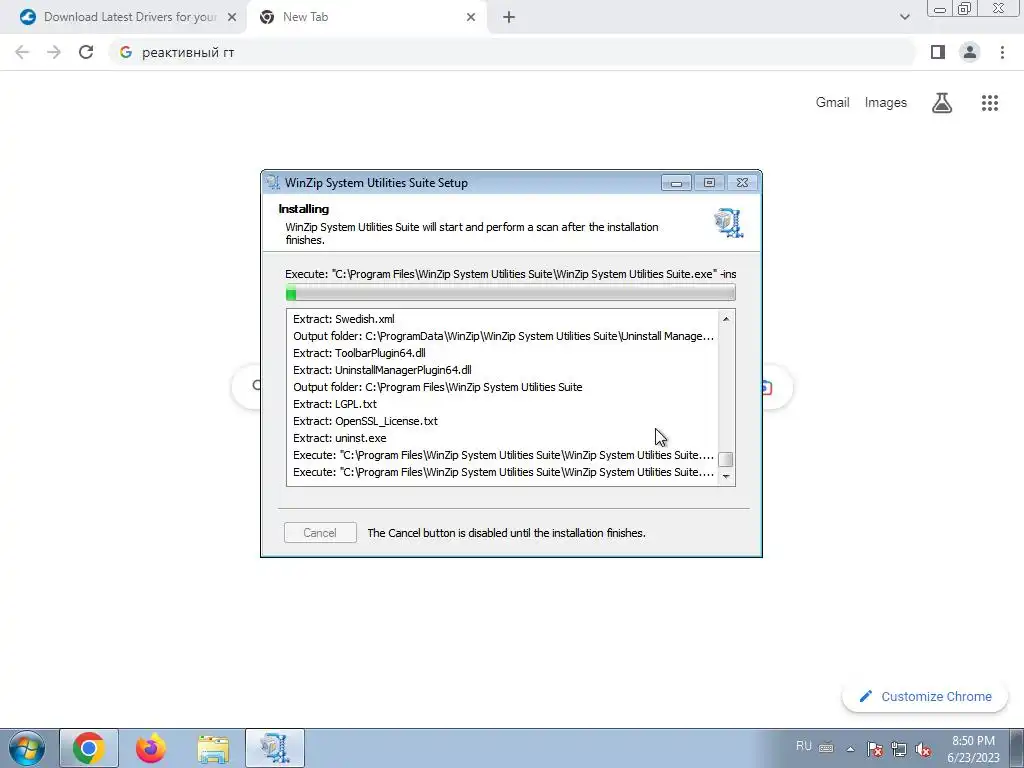
Task: Open Google apps grid
Action: [990, 103]
